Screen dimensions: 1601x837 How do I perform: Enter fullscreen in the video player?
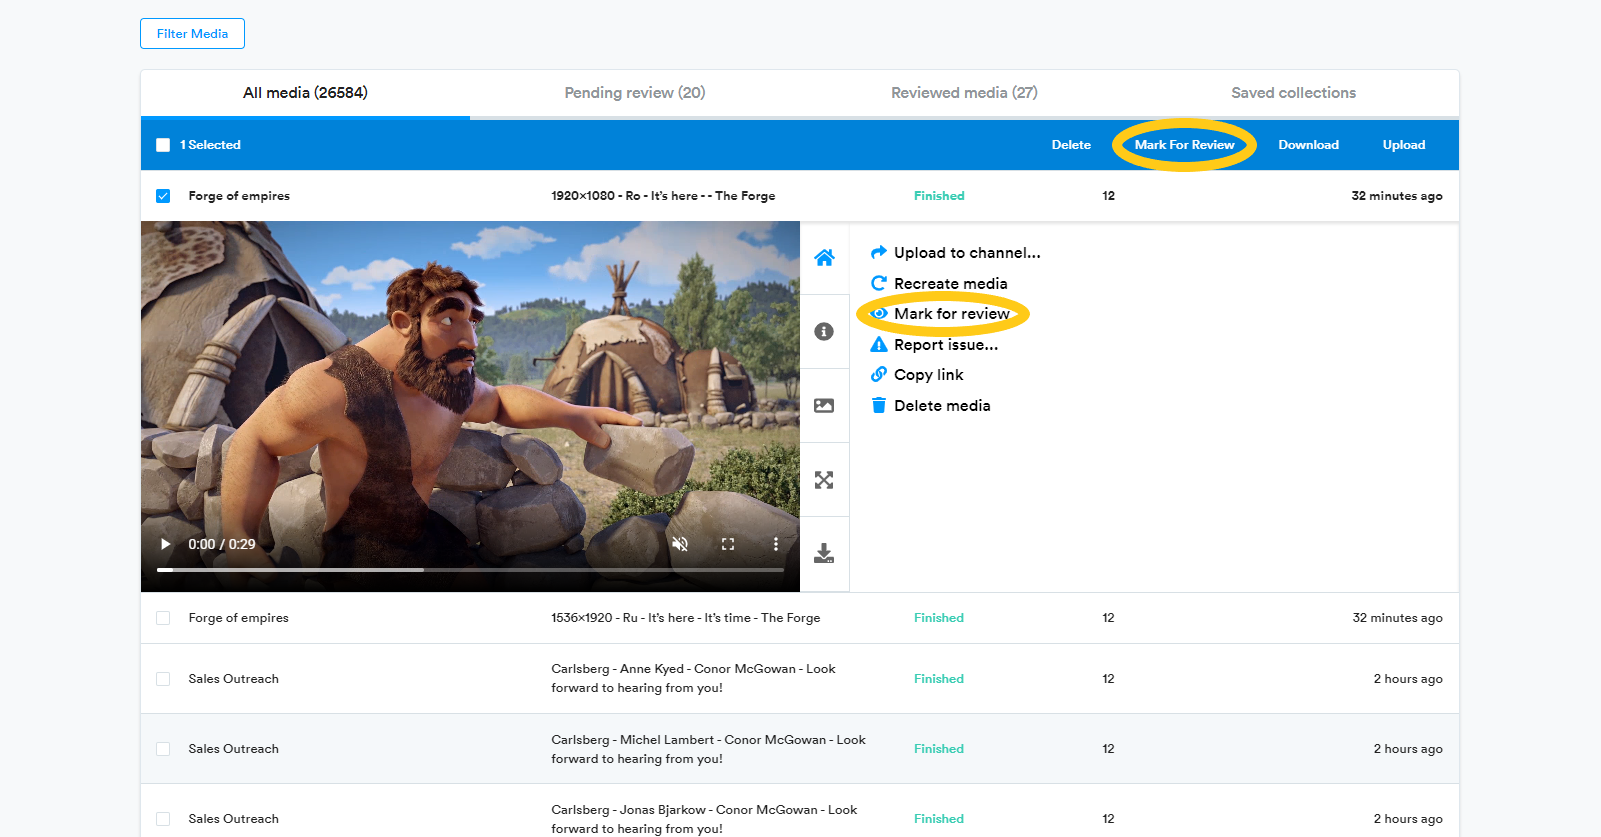click(x=728, y=544)
